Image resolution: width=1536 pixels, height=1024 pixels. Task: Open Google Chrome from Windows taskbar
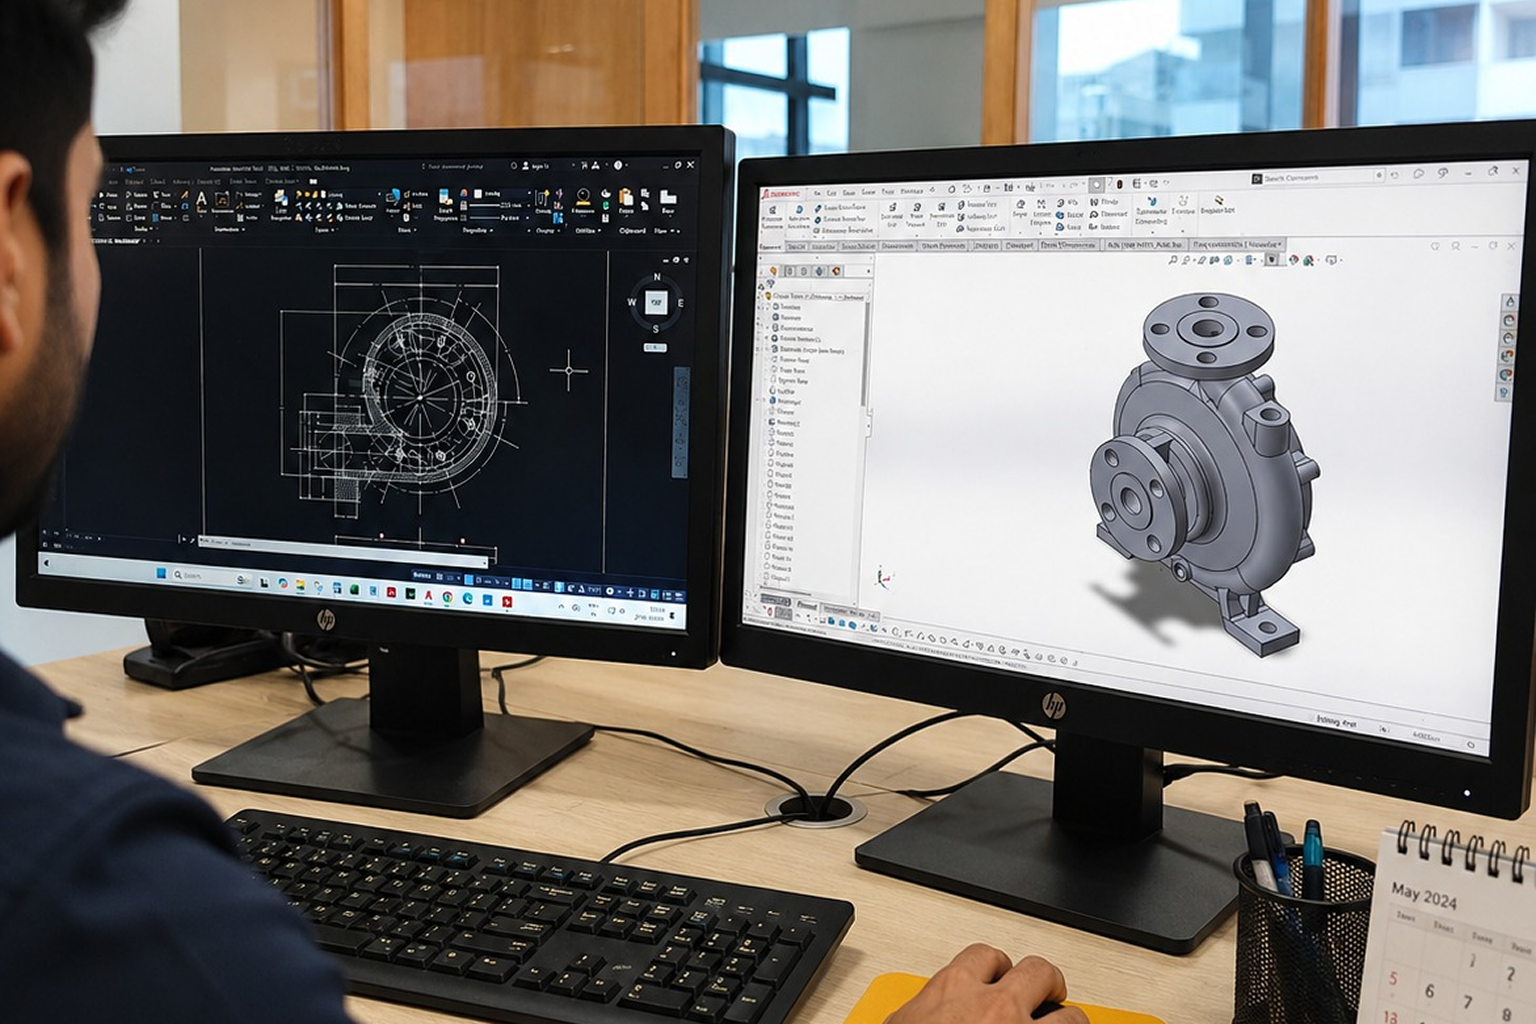click(x=447, y=597)
